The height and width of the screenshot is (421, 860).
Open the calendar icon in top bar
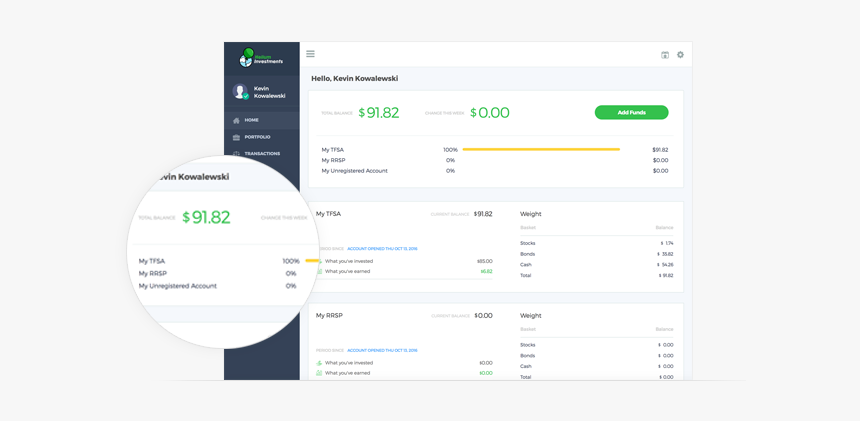665,55
